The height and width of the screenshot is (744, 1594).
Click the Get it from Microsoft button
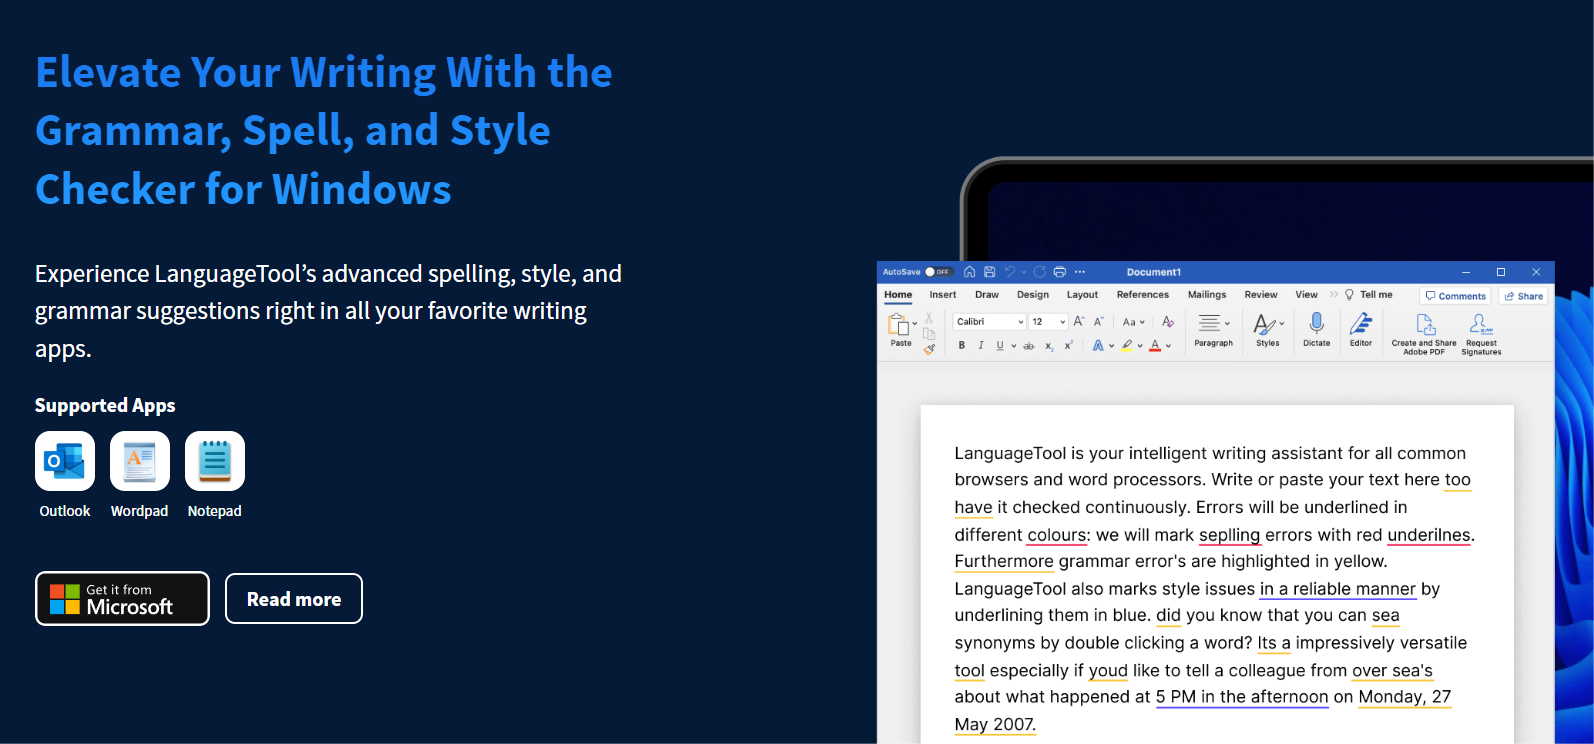pos(122,599)
